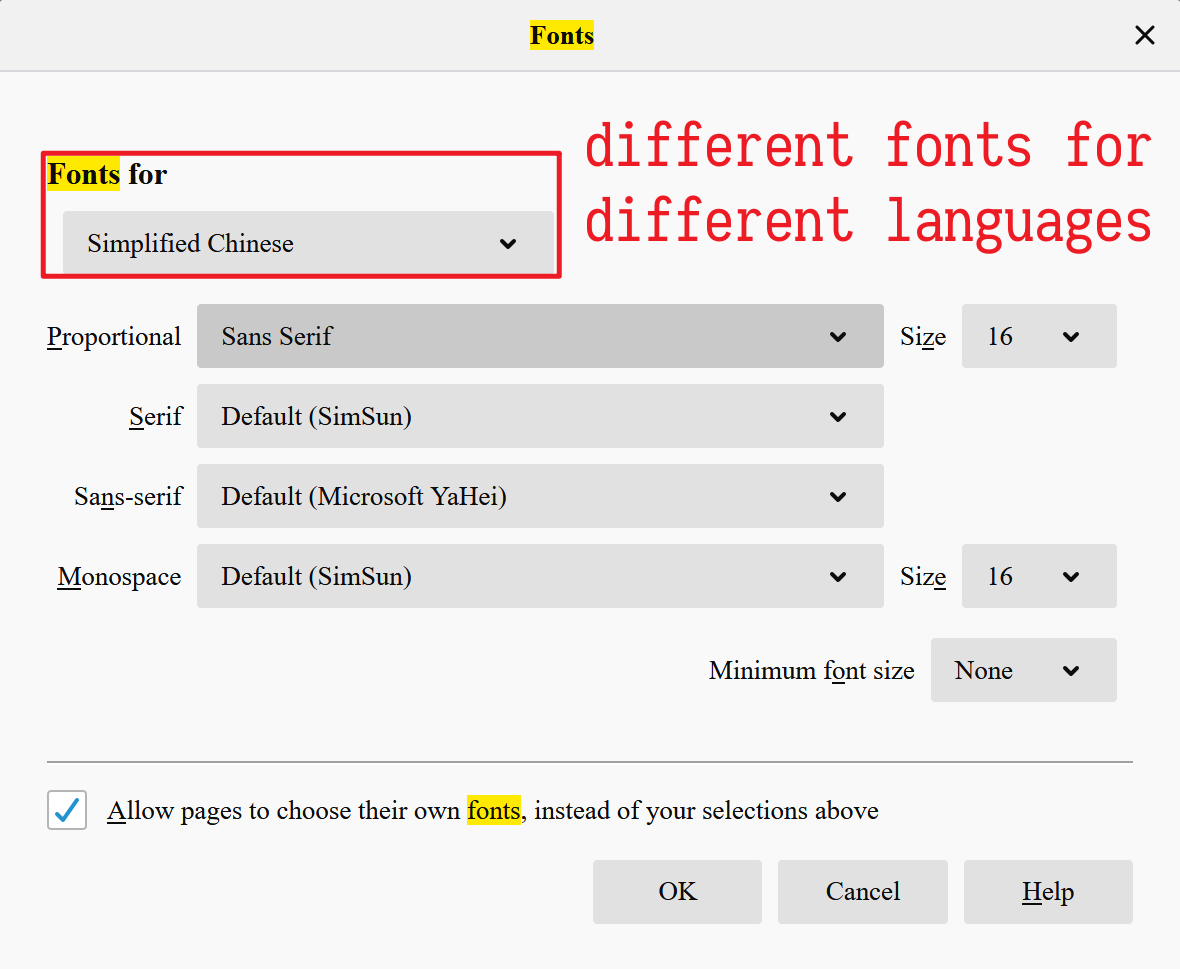Open the Serif font dropdown
This screenshot has width=1180, height=969.
(540, 416)
